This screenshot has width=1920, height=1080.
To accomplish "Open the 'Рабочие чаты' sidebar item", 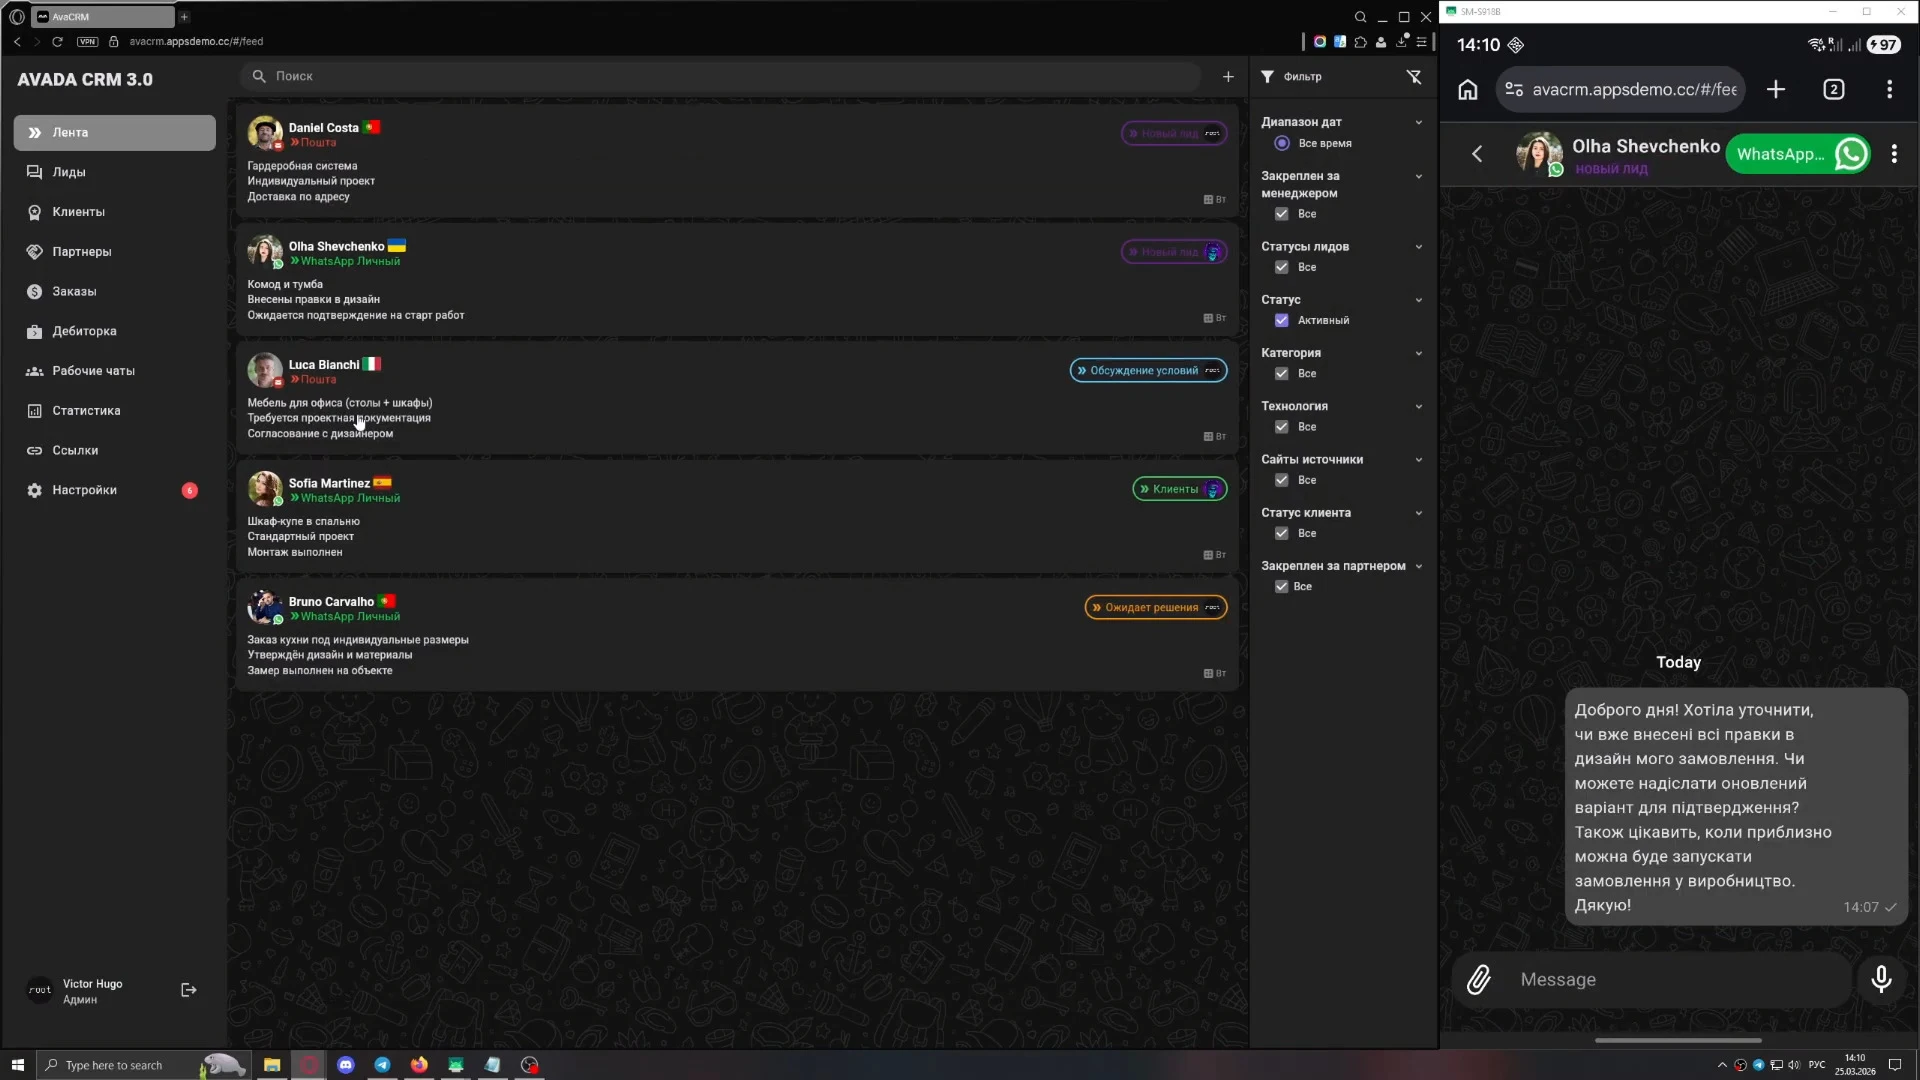I will tap(93, 371).
